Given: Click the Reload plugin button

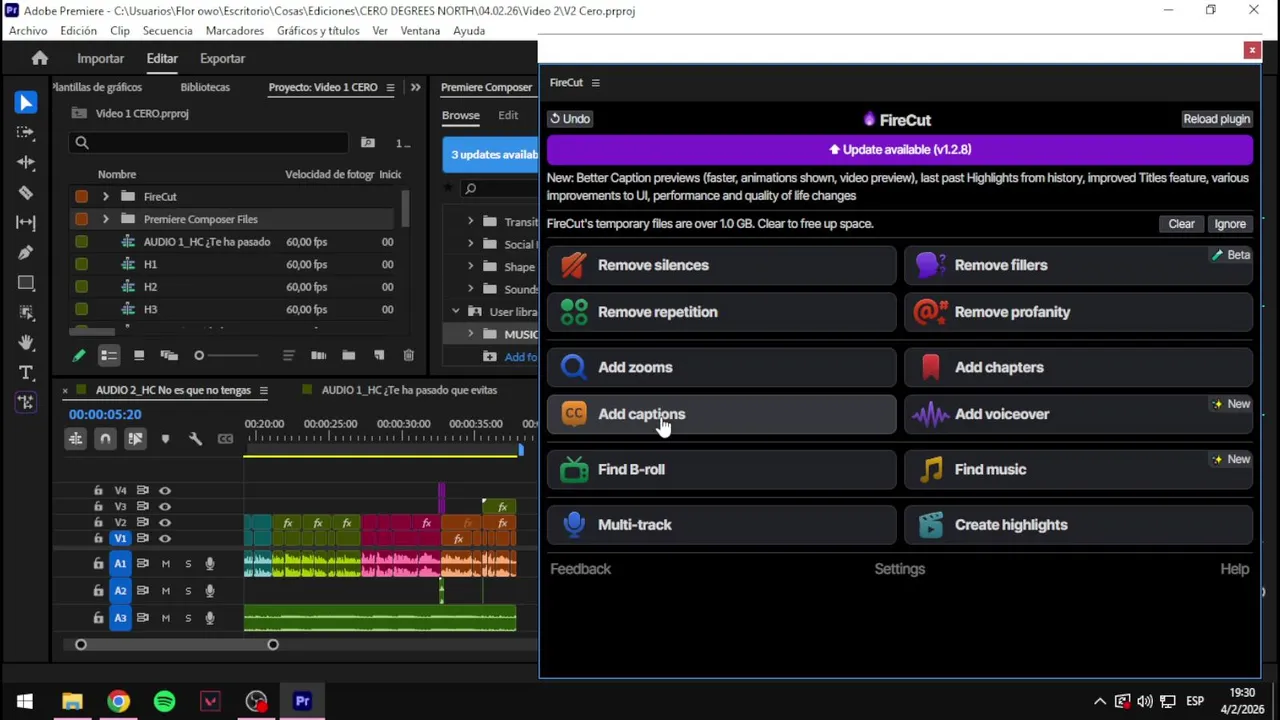Looking at the screenshot, I should 1216,119.
